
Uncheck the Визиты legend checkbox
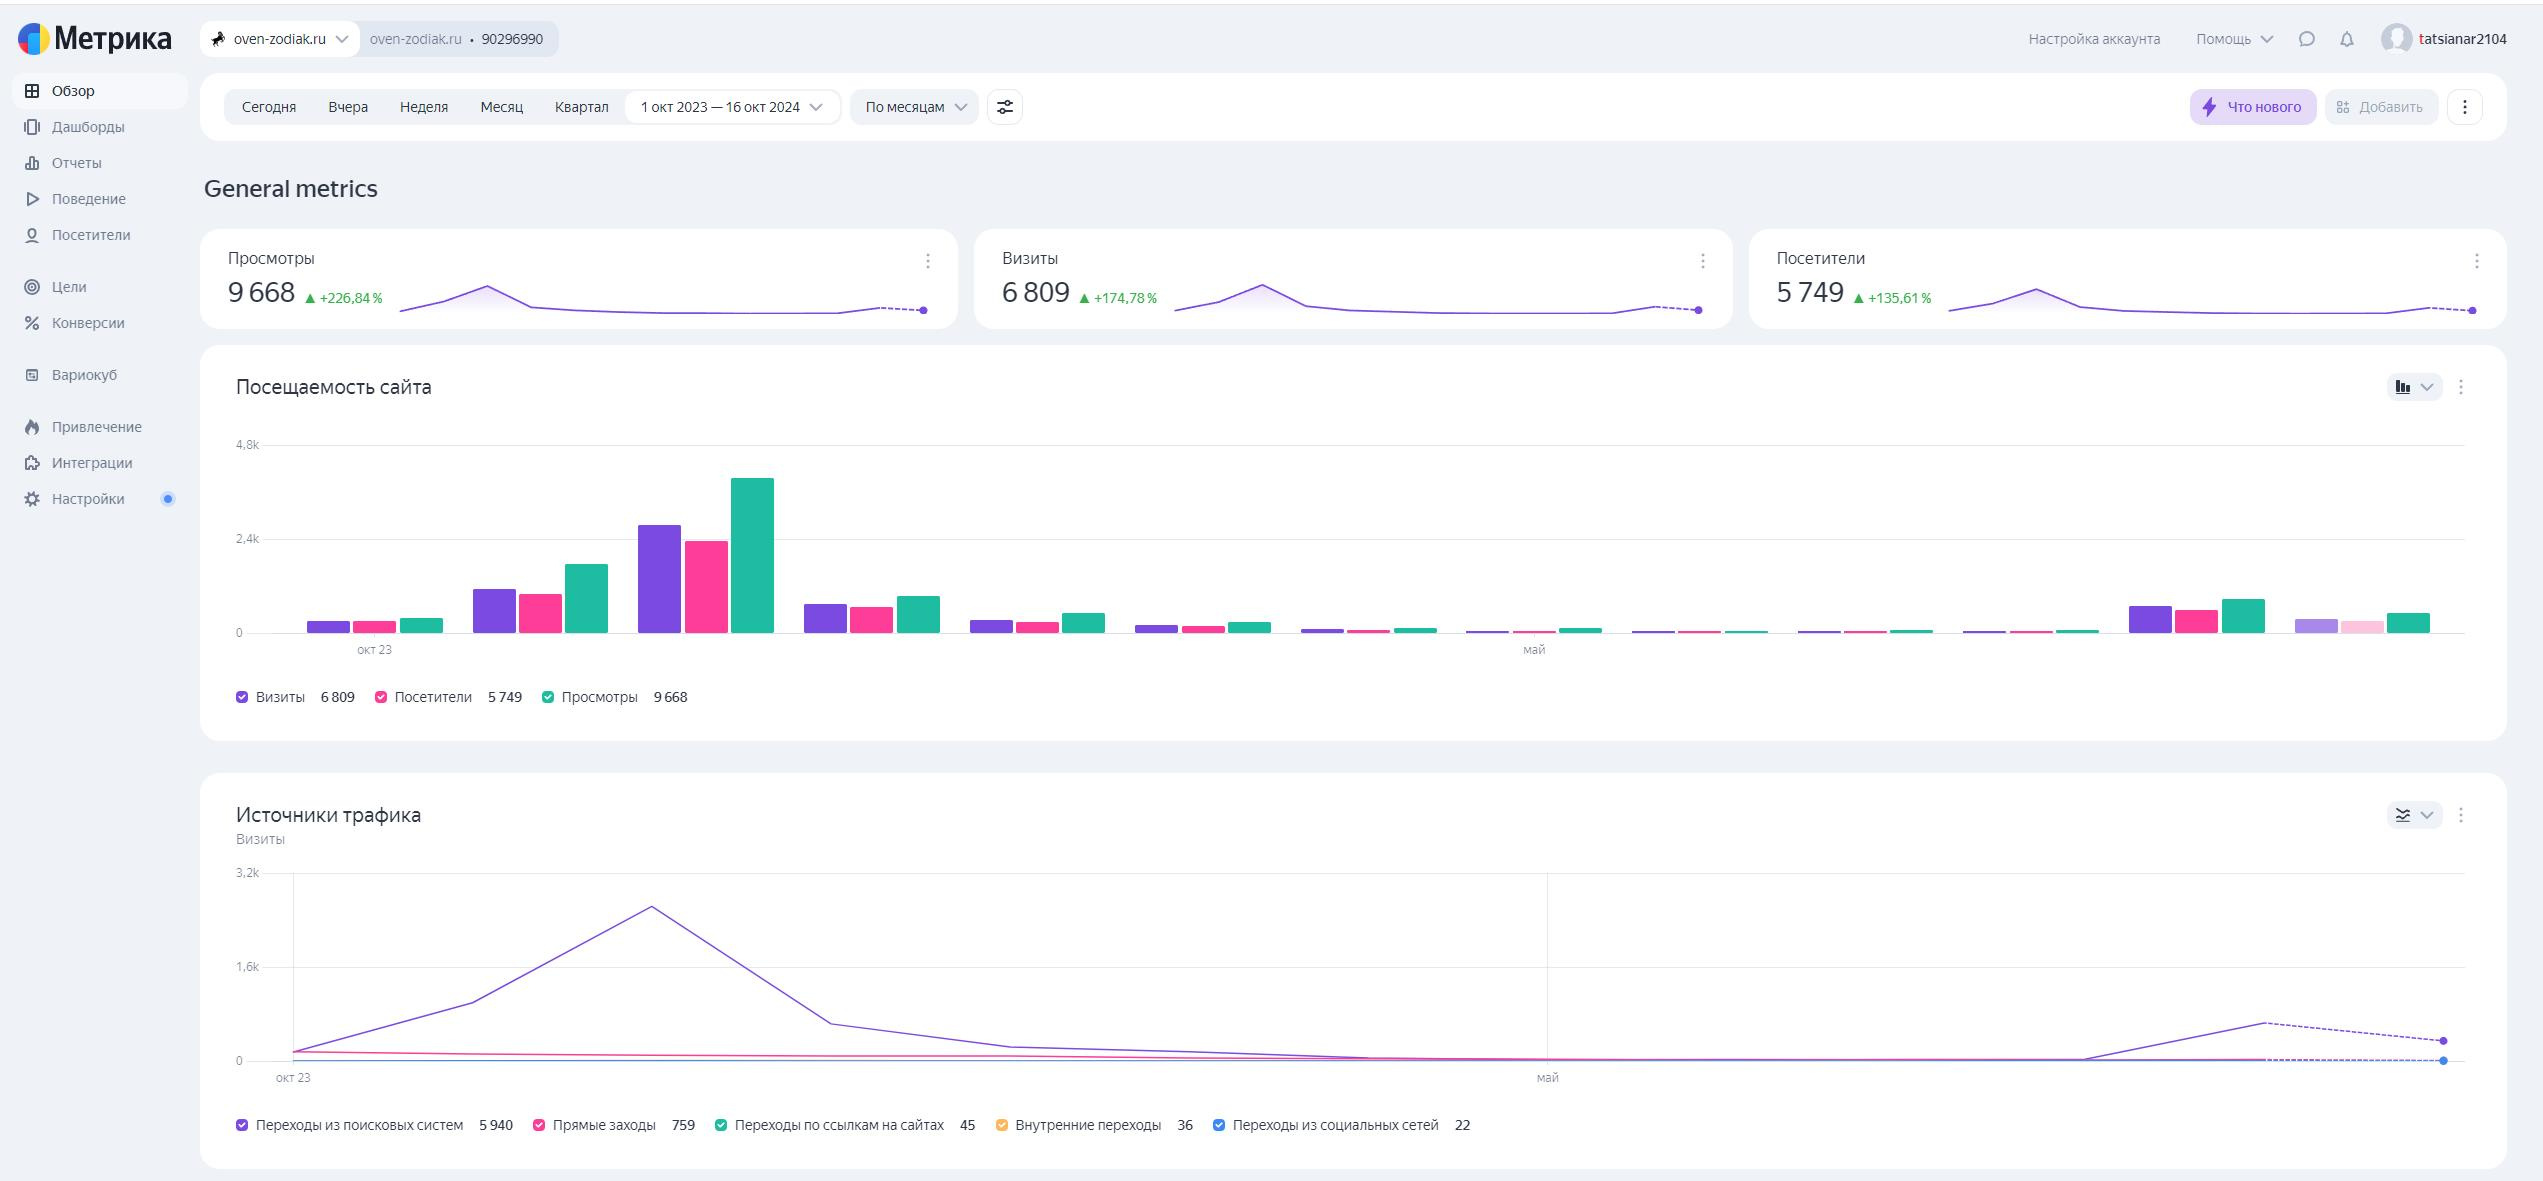click(x=242, y=697)
